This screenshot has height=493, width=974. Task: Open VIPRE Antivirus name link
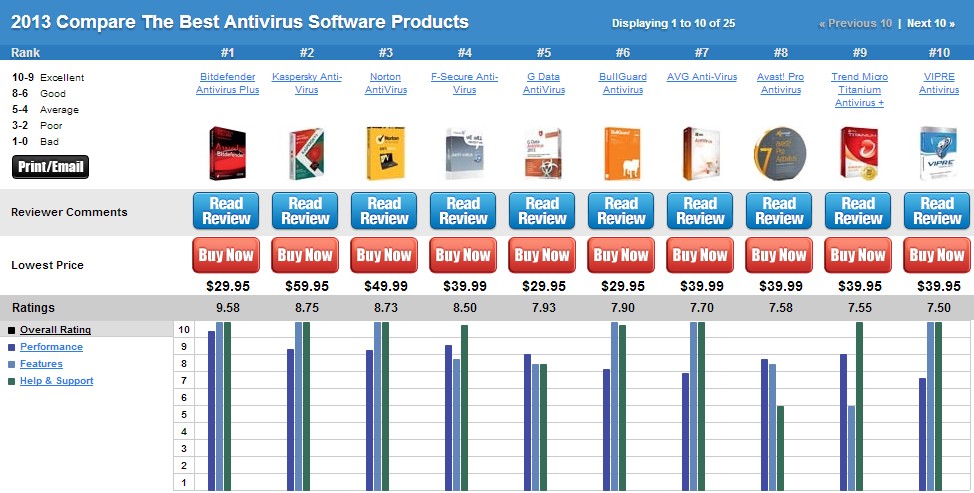point(939,83)
